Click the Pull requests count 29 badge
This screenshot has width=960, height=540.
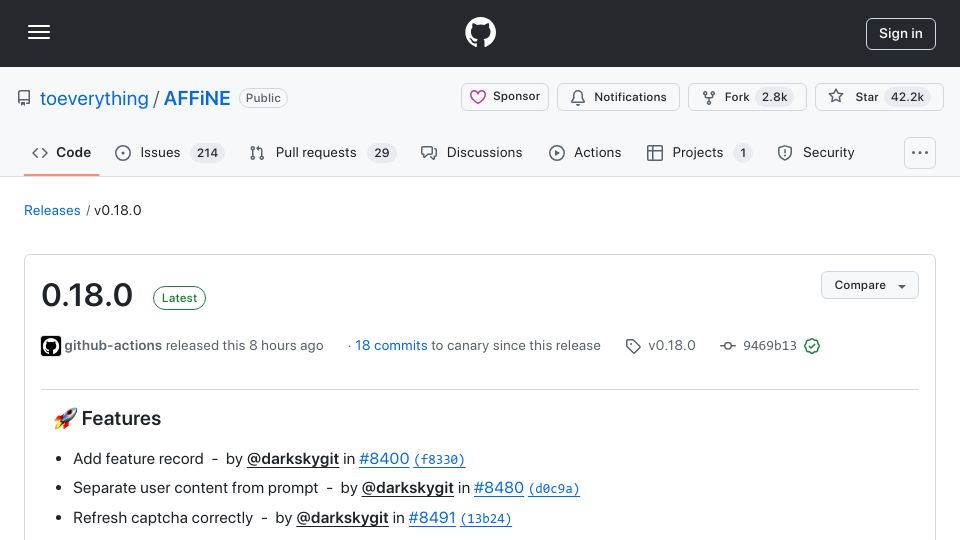[382, 153]
